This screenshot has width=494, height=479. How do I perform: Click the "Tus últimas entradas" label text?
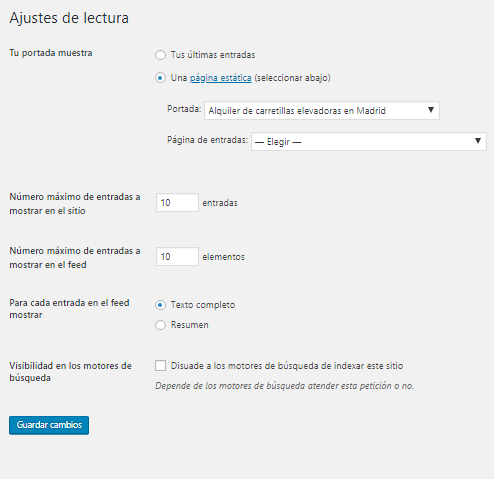[213, 55]
